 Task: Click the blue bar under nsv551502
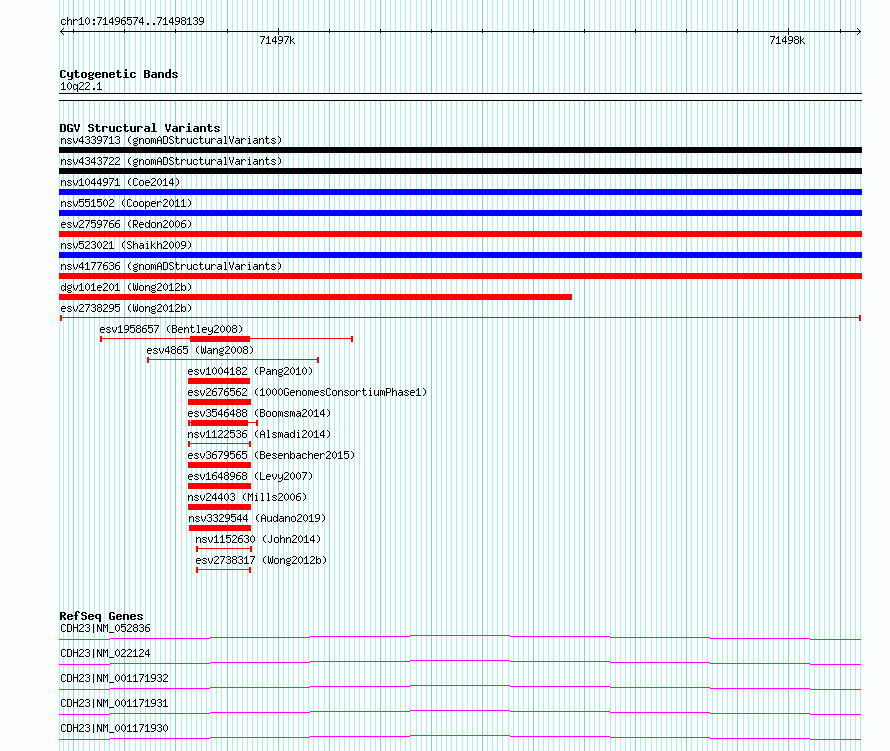tap(460, 213)
